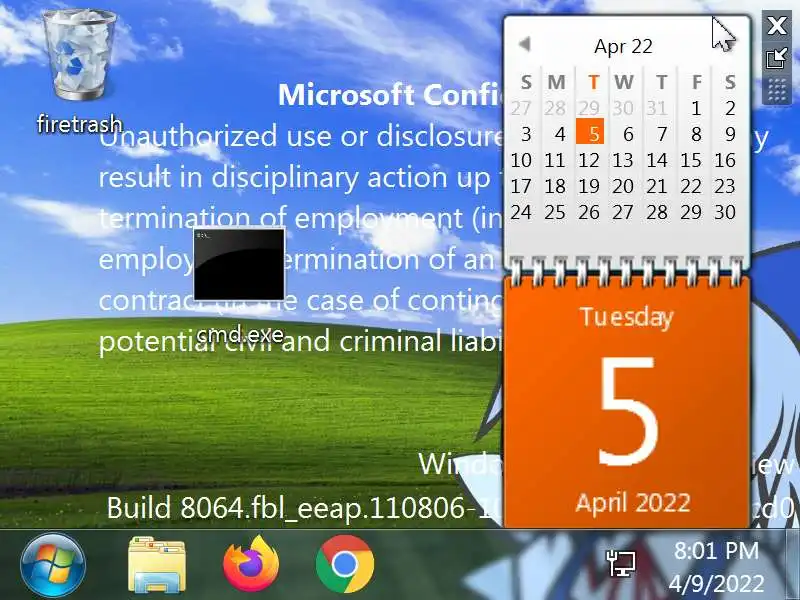Select April 20 in the calendar
This screenshot has width=800, height=600.
pyautogui.click(x=623, y=186)
